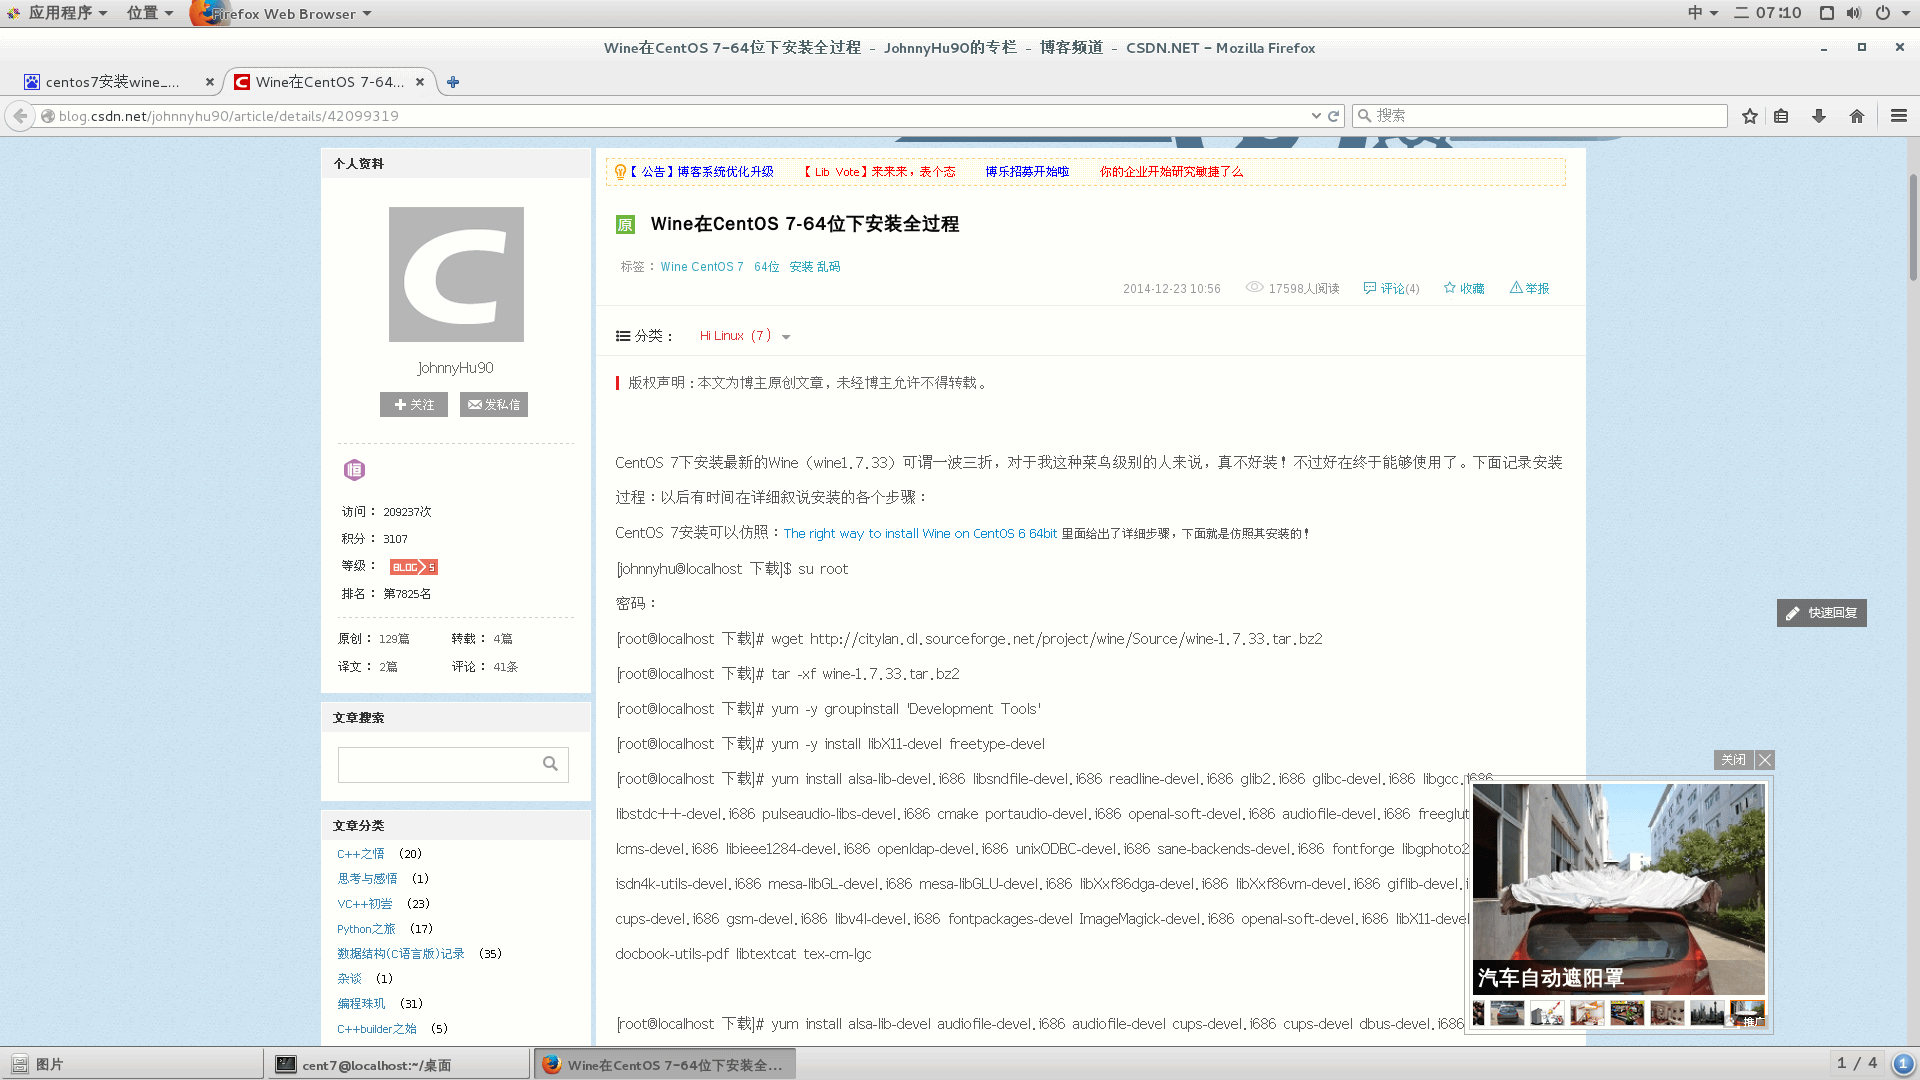The image size is (1920, 1080).
Task: Click the Wine CentOS 7 tag
Action: [702, 267]
